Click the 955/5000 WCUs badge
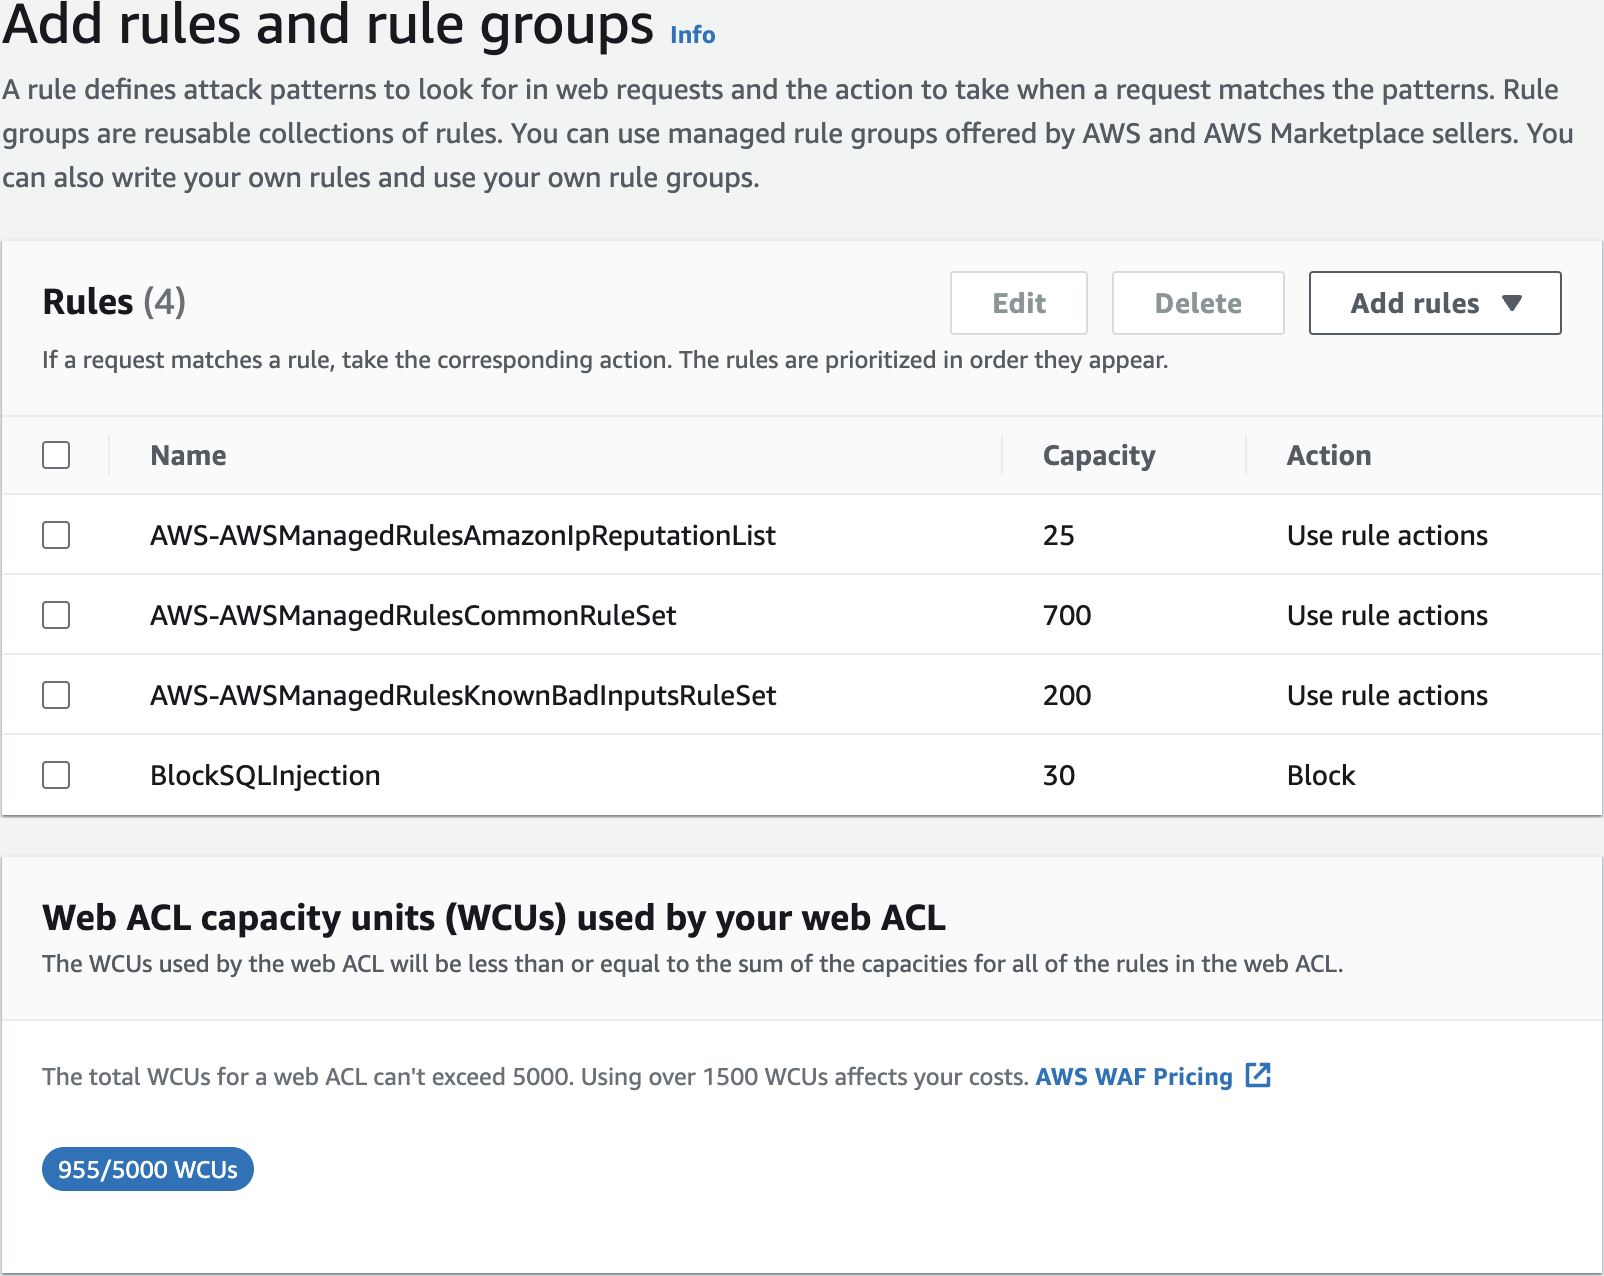The image size is (1604, 1276). (148, 1169)
